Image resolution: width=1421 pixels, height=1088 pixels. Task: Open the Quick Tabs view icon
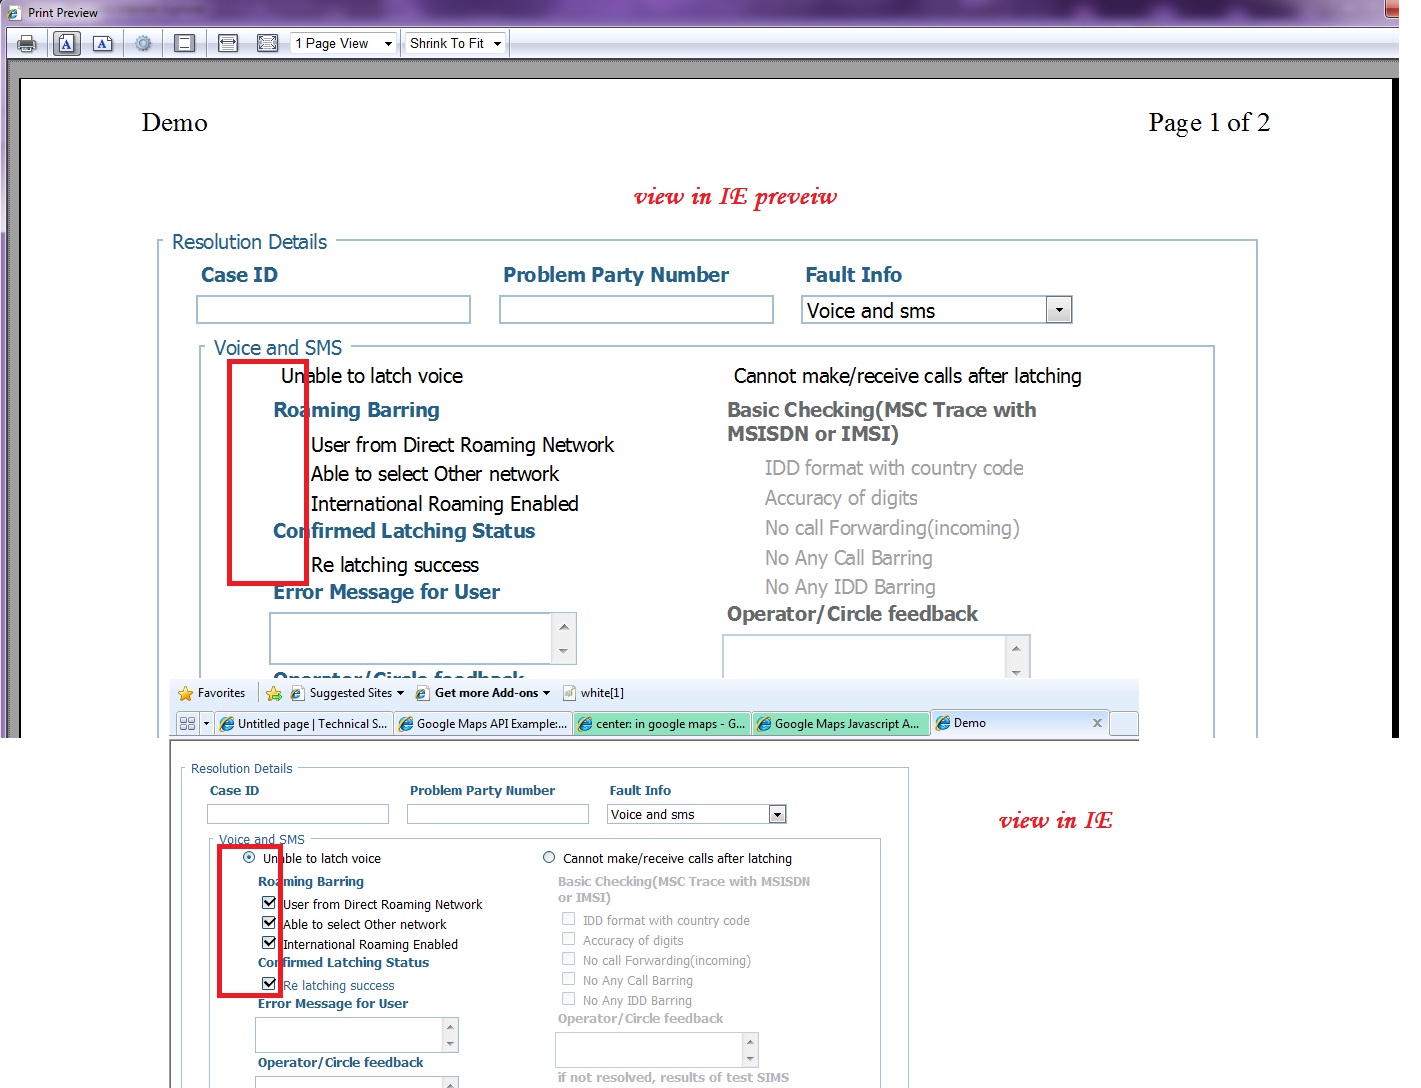tap(188, 722)
